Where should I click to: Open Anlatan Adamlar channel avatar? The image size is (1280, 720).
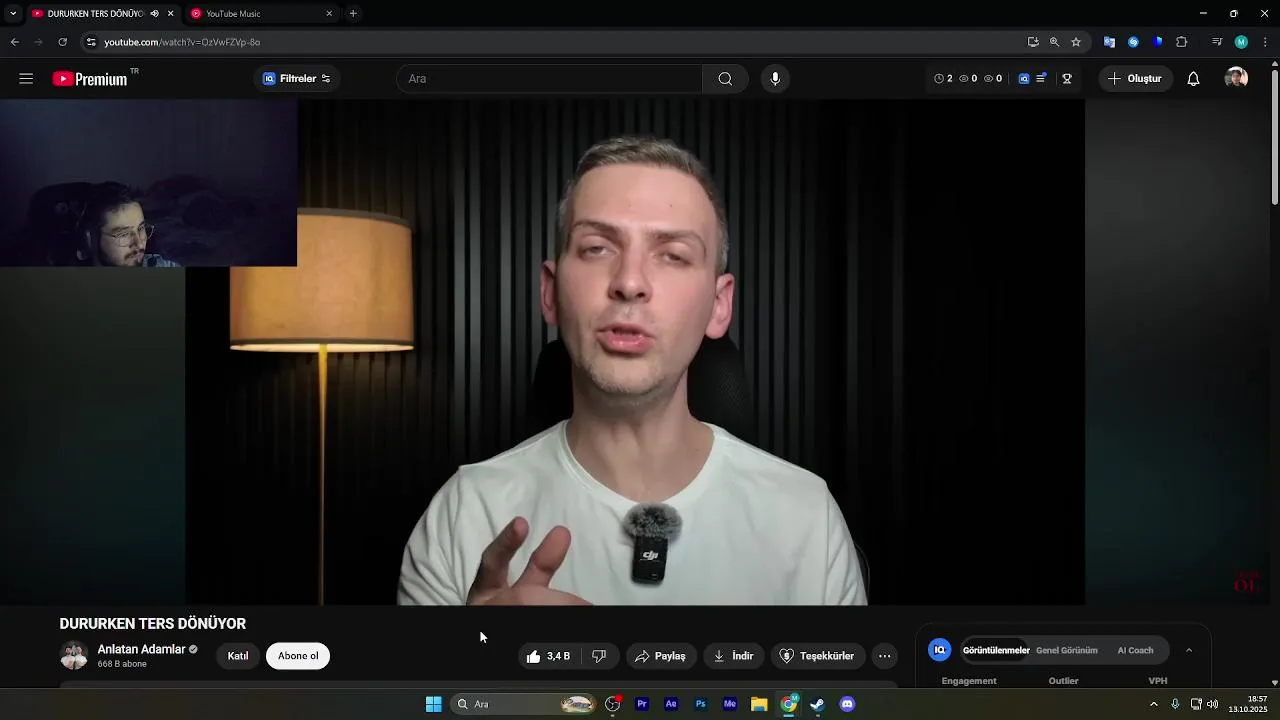coord(74,656)
